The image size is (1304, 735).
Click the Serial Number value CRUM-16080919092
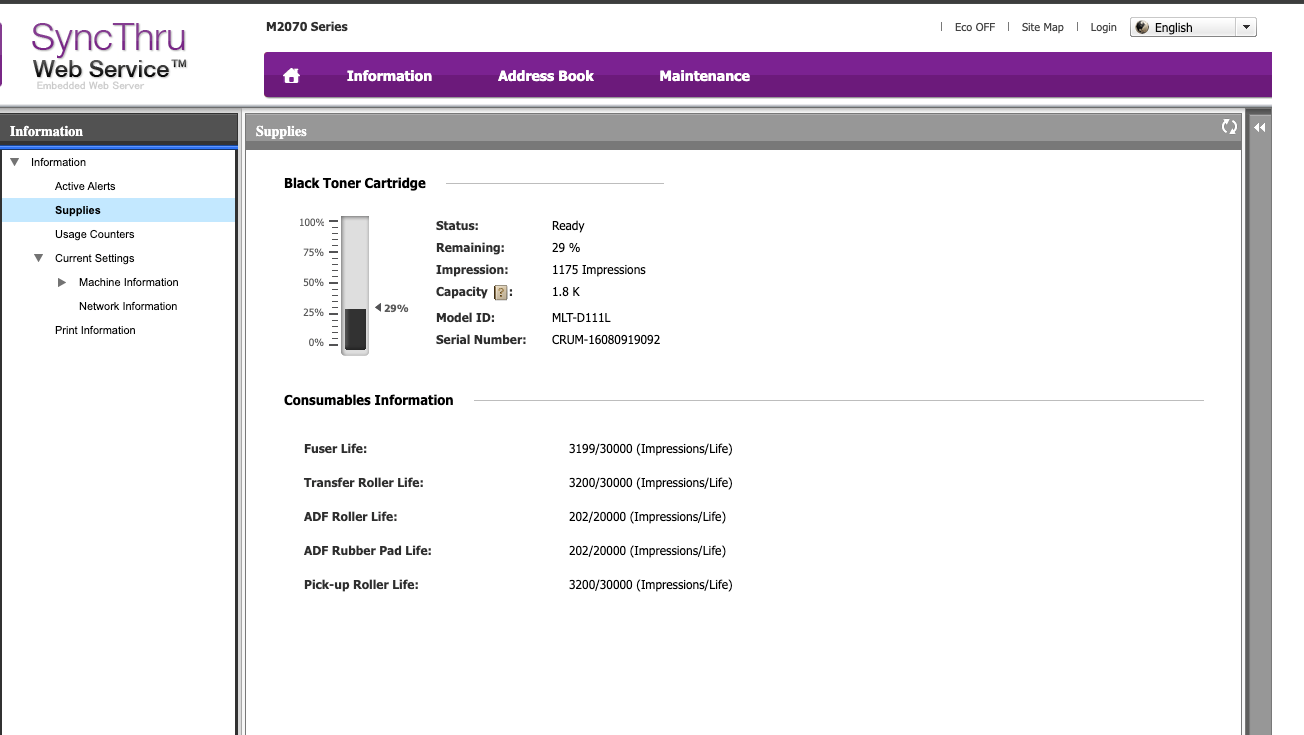(x=606, y=340)
